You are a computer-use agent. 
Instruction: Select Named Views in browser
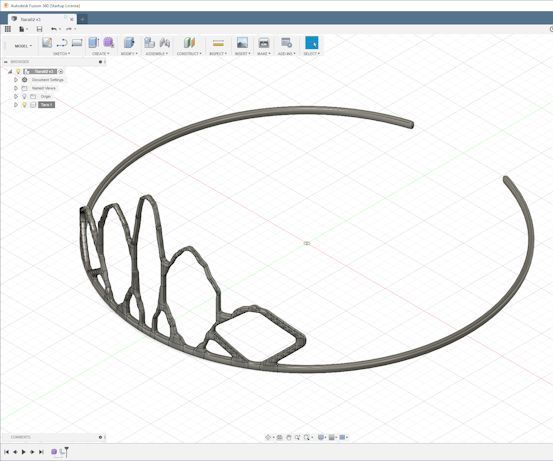pos(44,88)
